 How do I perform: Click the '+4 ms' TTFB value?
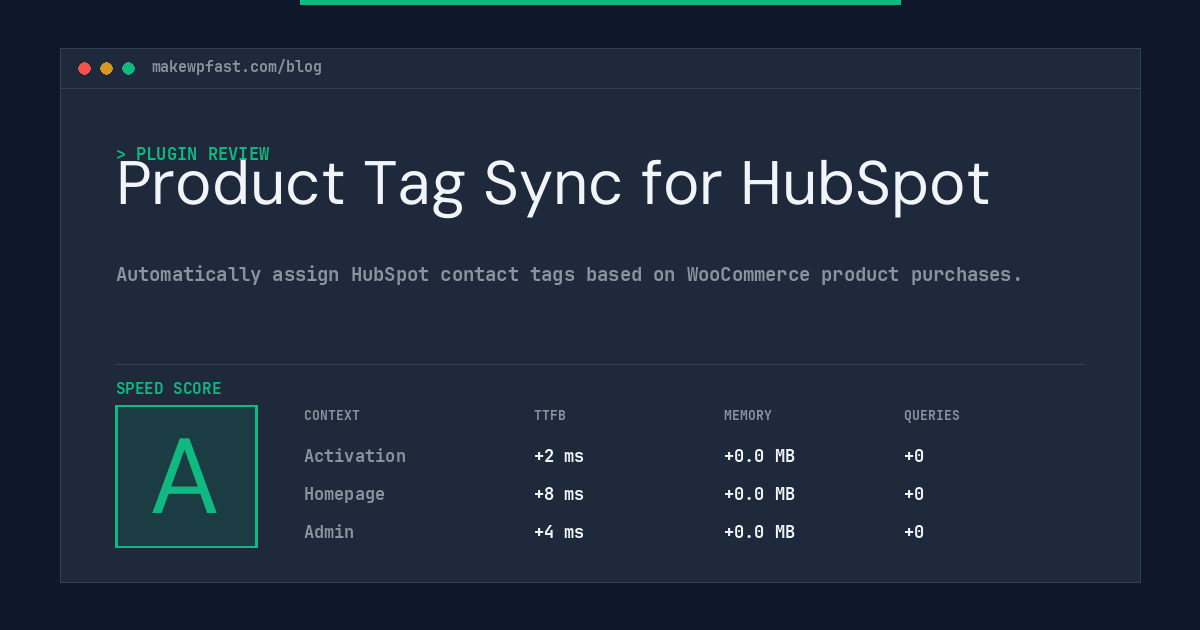(559, 532)
